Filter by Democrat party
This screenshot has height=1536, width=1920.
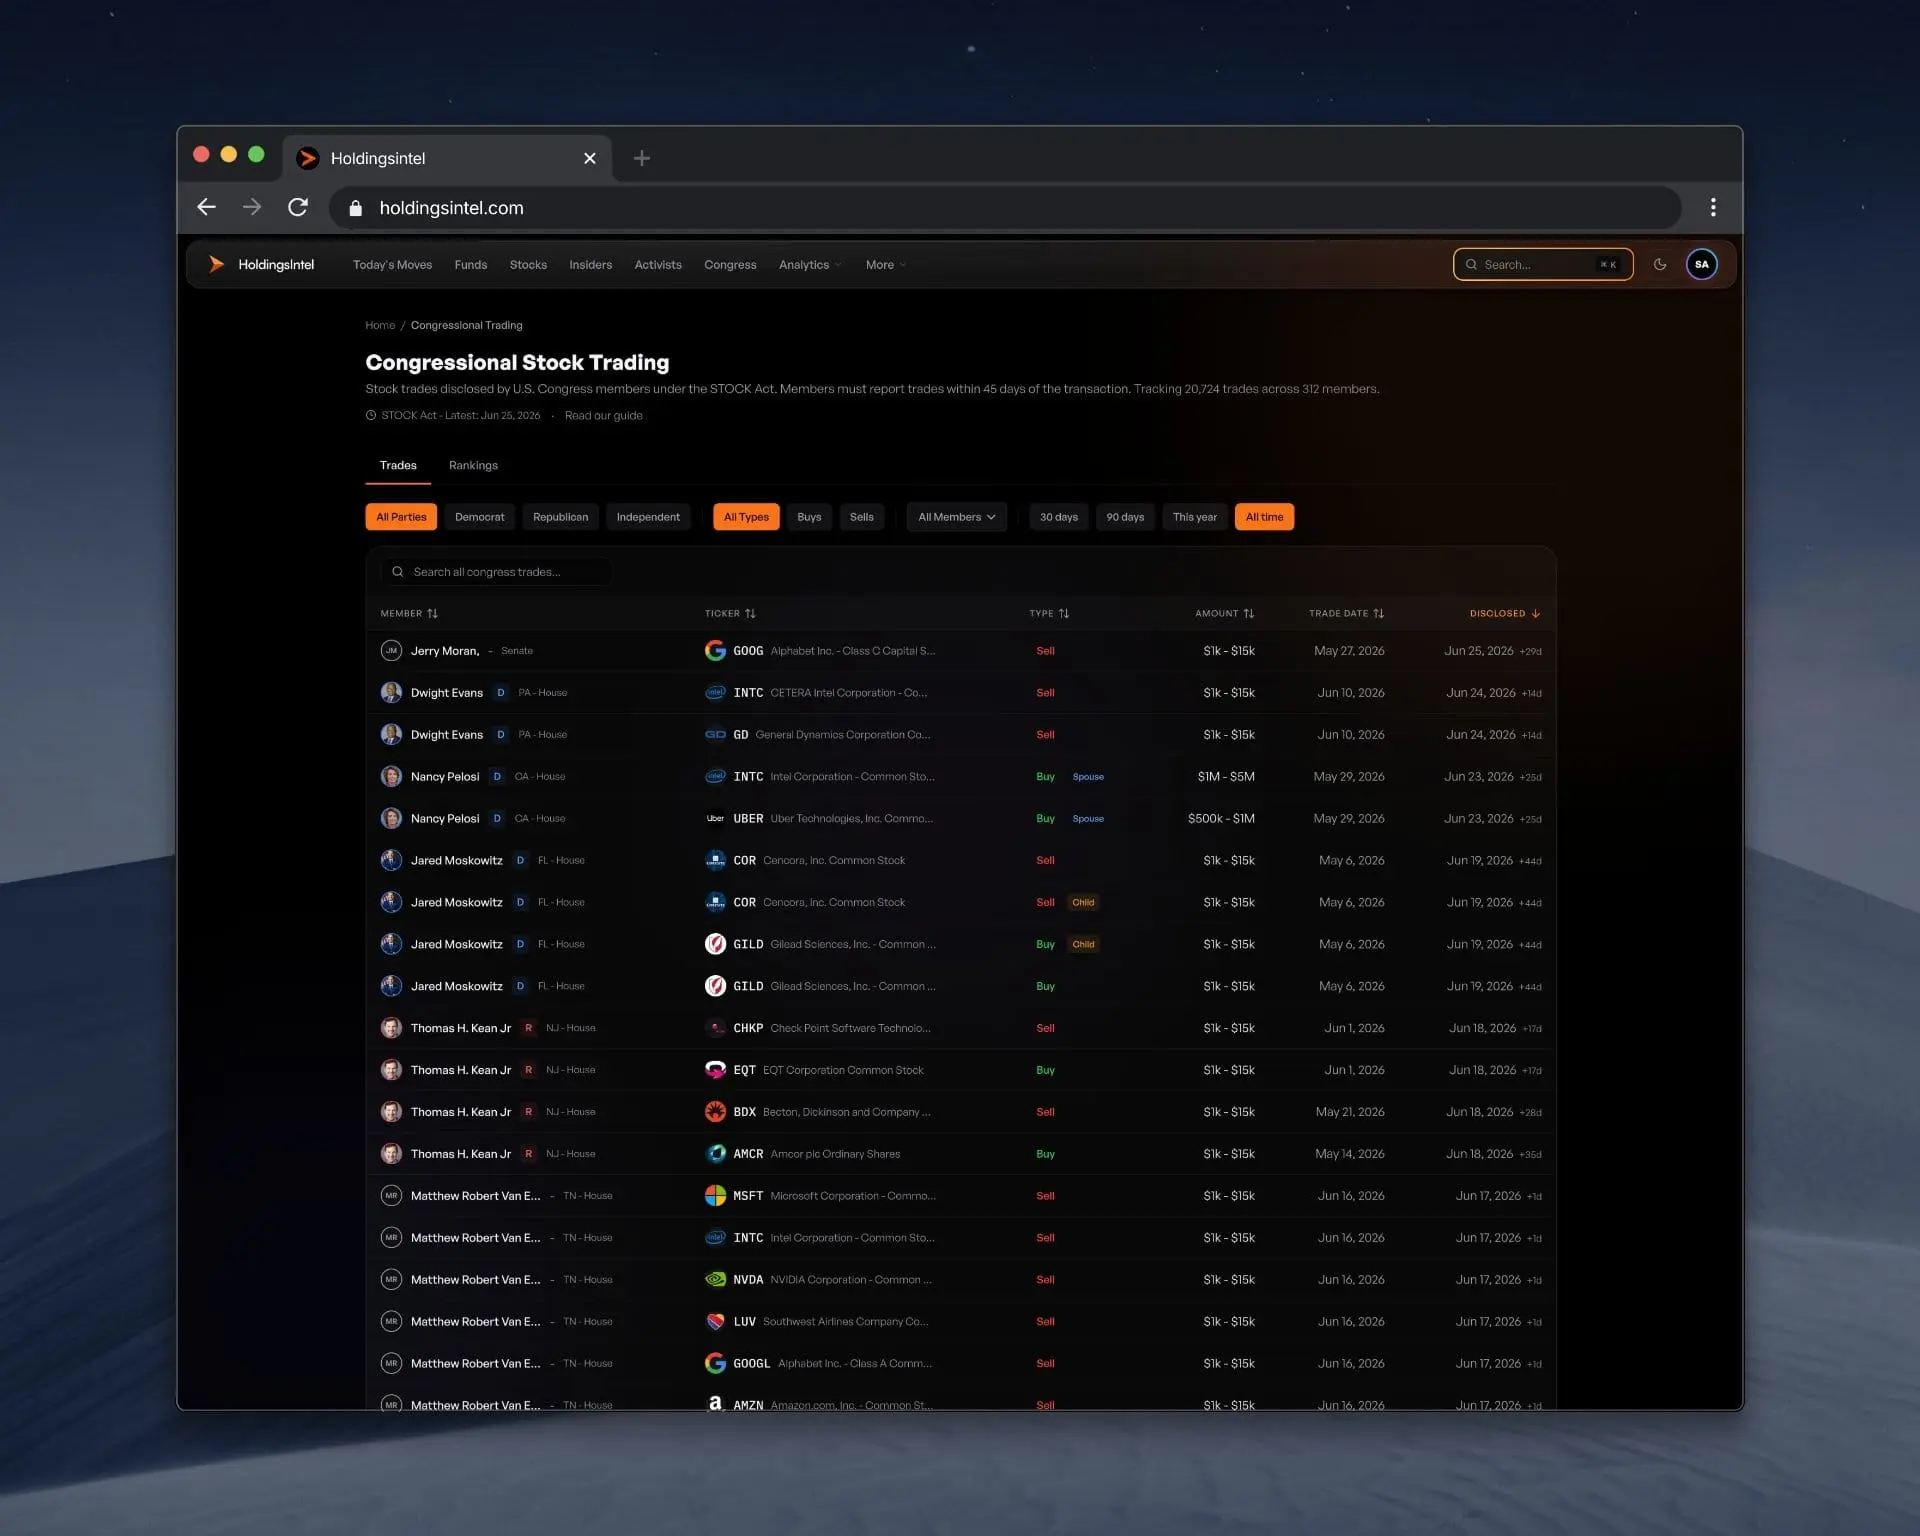tap(480, 517)
